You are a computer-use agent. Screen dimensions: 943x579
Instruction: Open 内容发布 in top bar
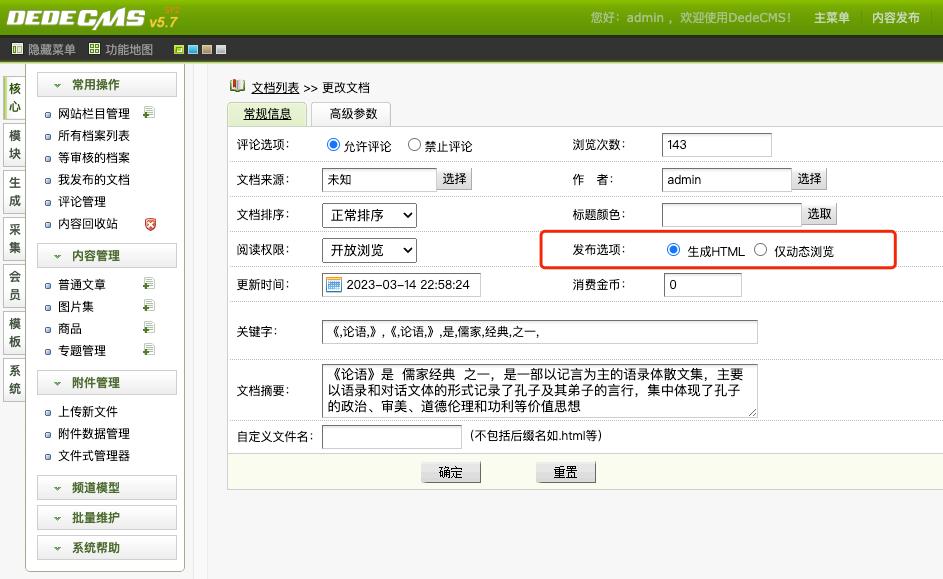[895, 17]
